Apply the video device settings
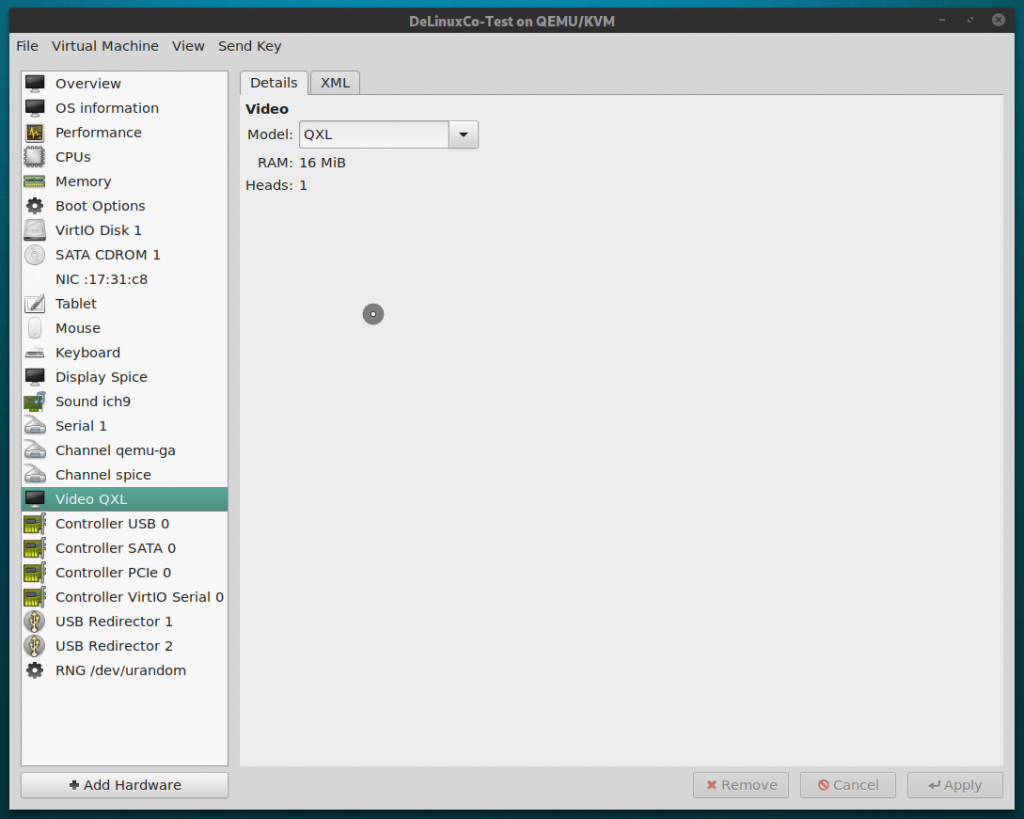Image resolution: width=1024 pixels, height=819 pixels. point(954,785)
